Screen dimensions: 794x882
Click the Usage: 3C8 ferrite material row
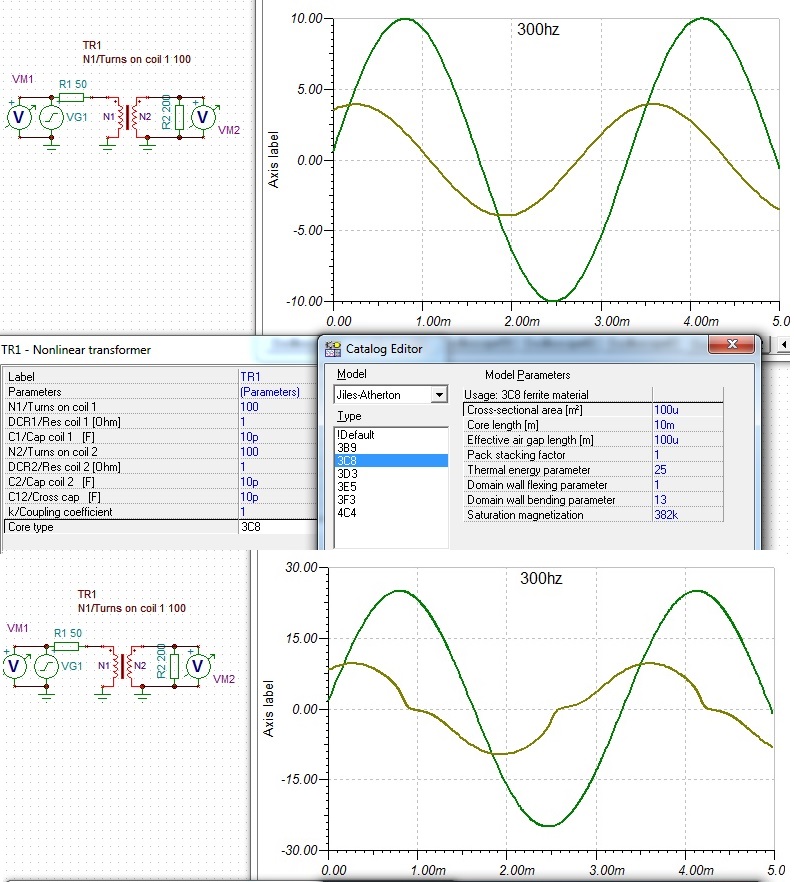[x=593, y=395]
